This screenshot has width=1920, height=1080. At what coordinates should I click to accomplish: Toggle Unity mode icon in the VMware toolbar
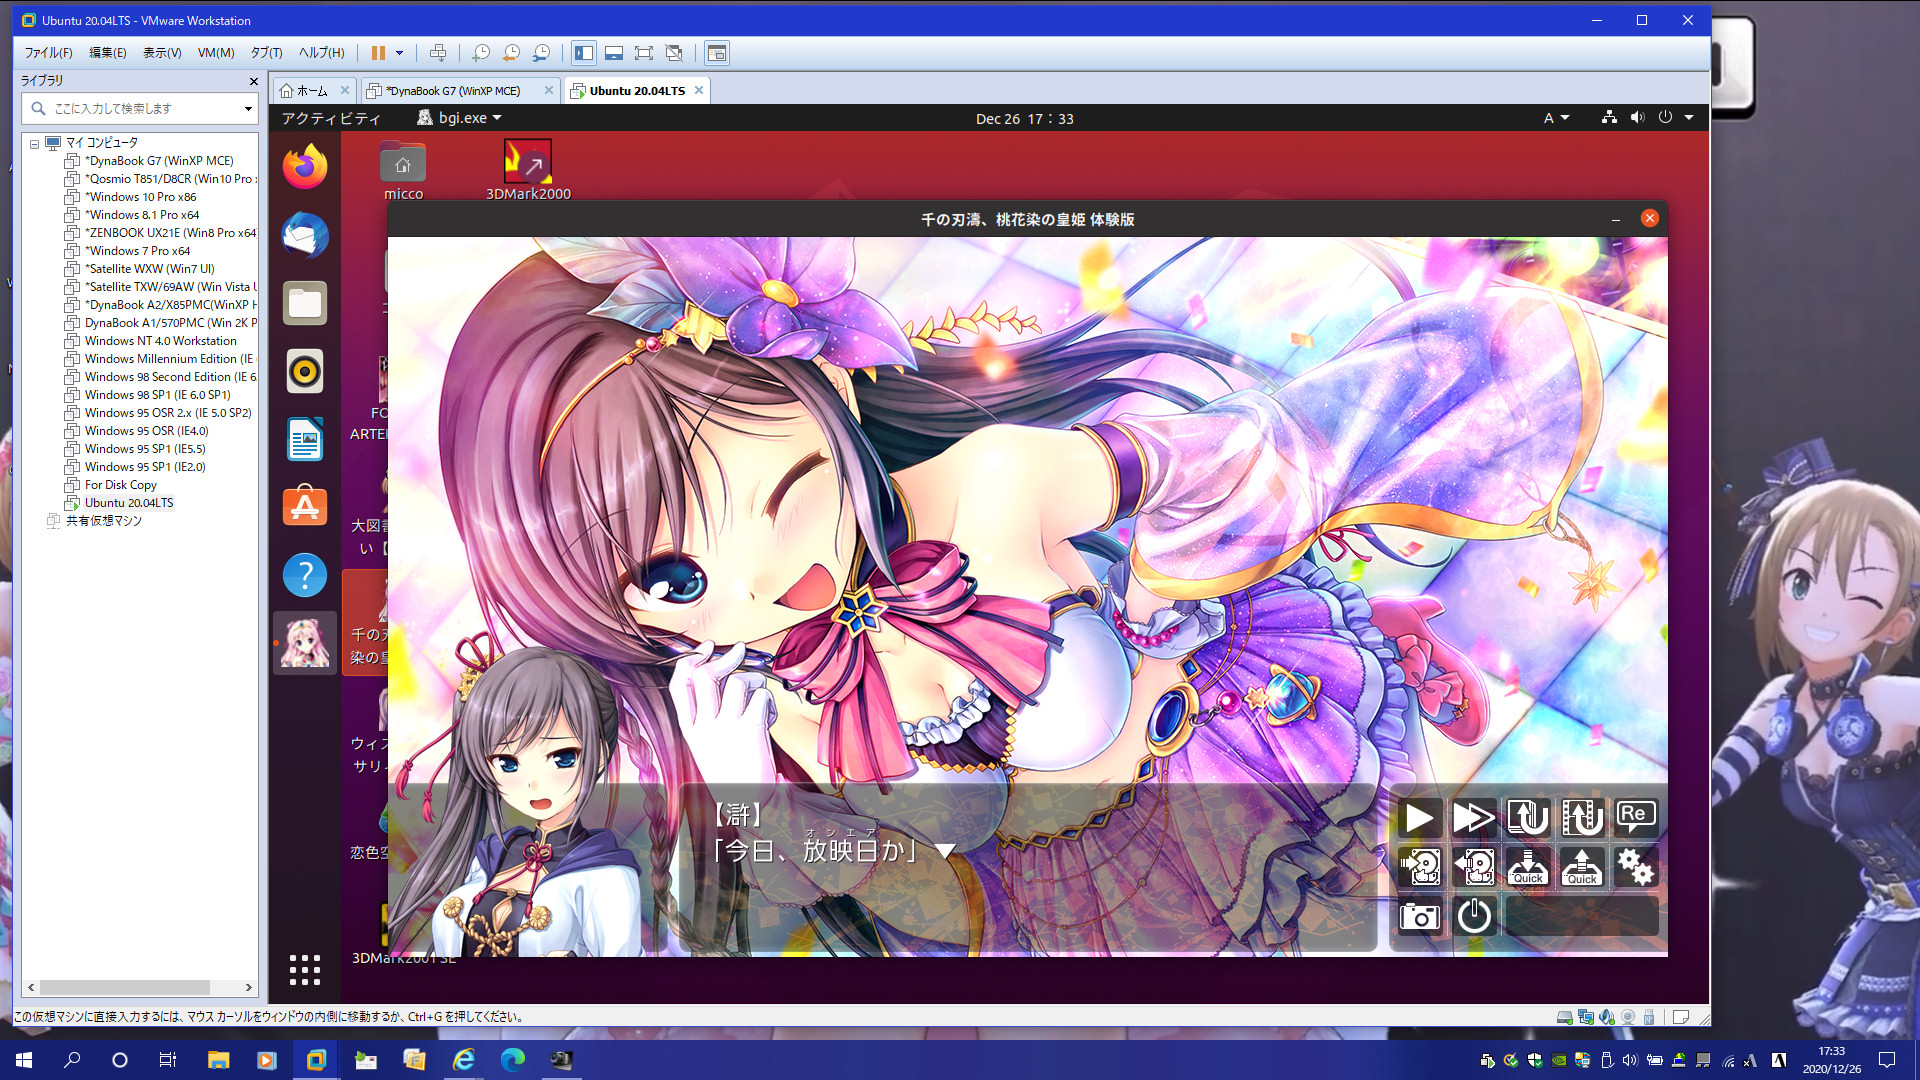tap(674, 53)
